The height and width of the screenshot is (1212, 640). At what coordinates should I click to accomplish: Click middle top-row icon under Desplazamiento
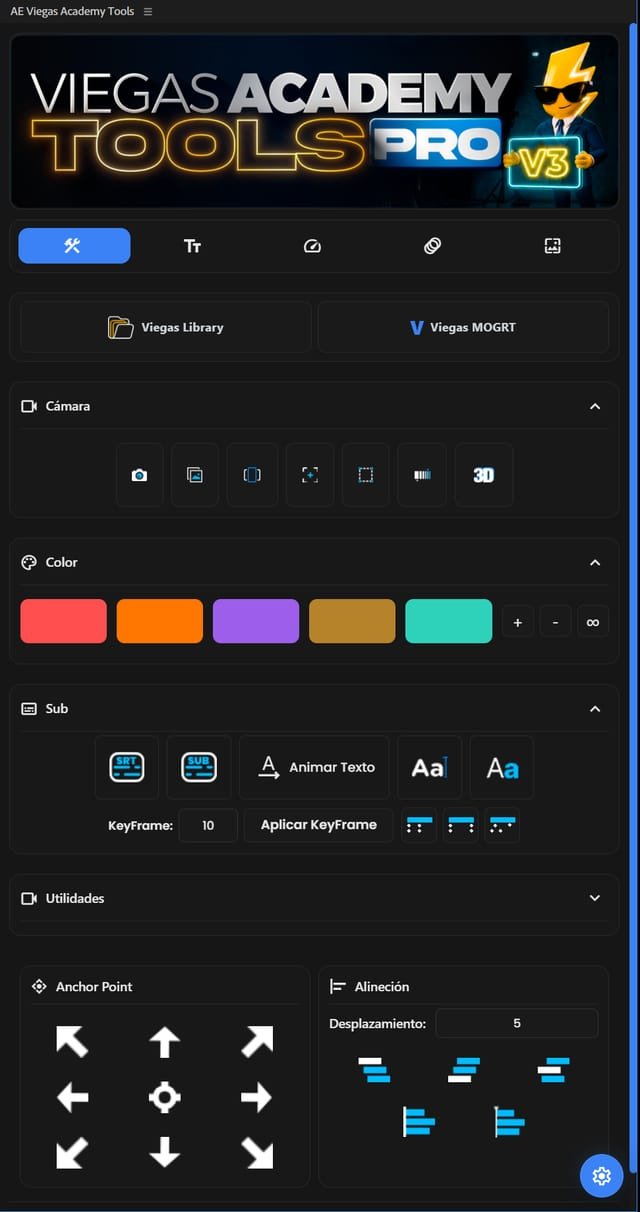[x=464, y=1070]
